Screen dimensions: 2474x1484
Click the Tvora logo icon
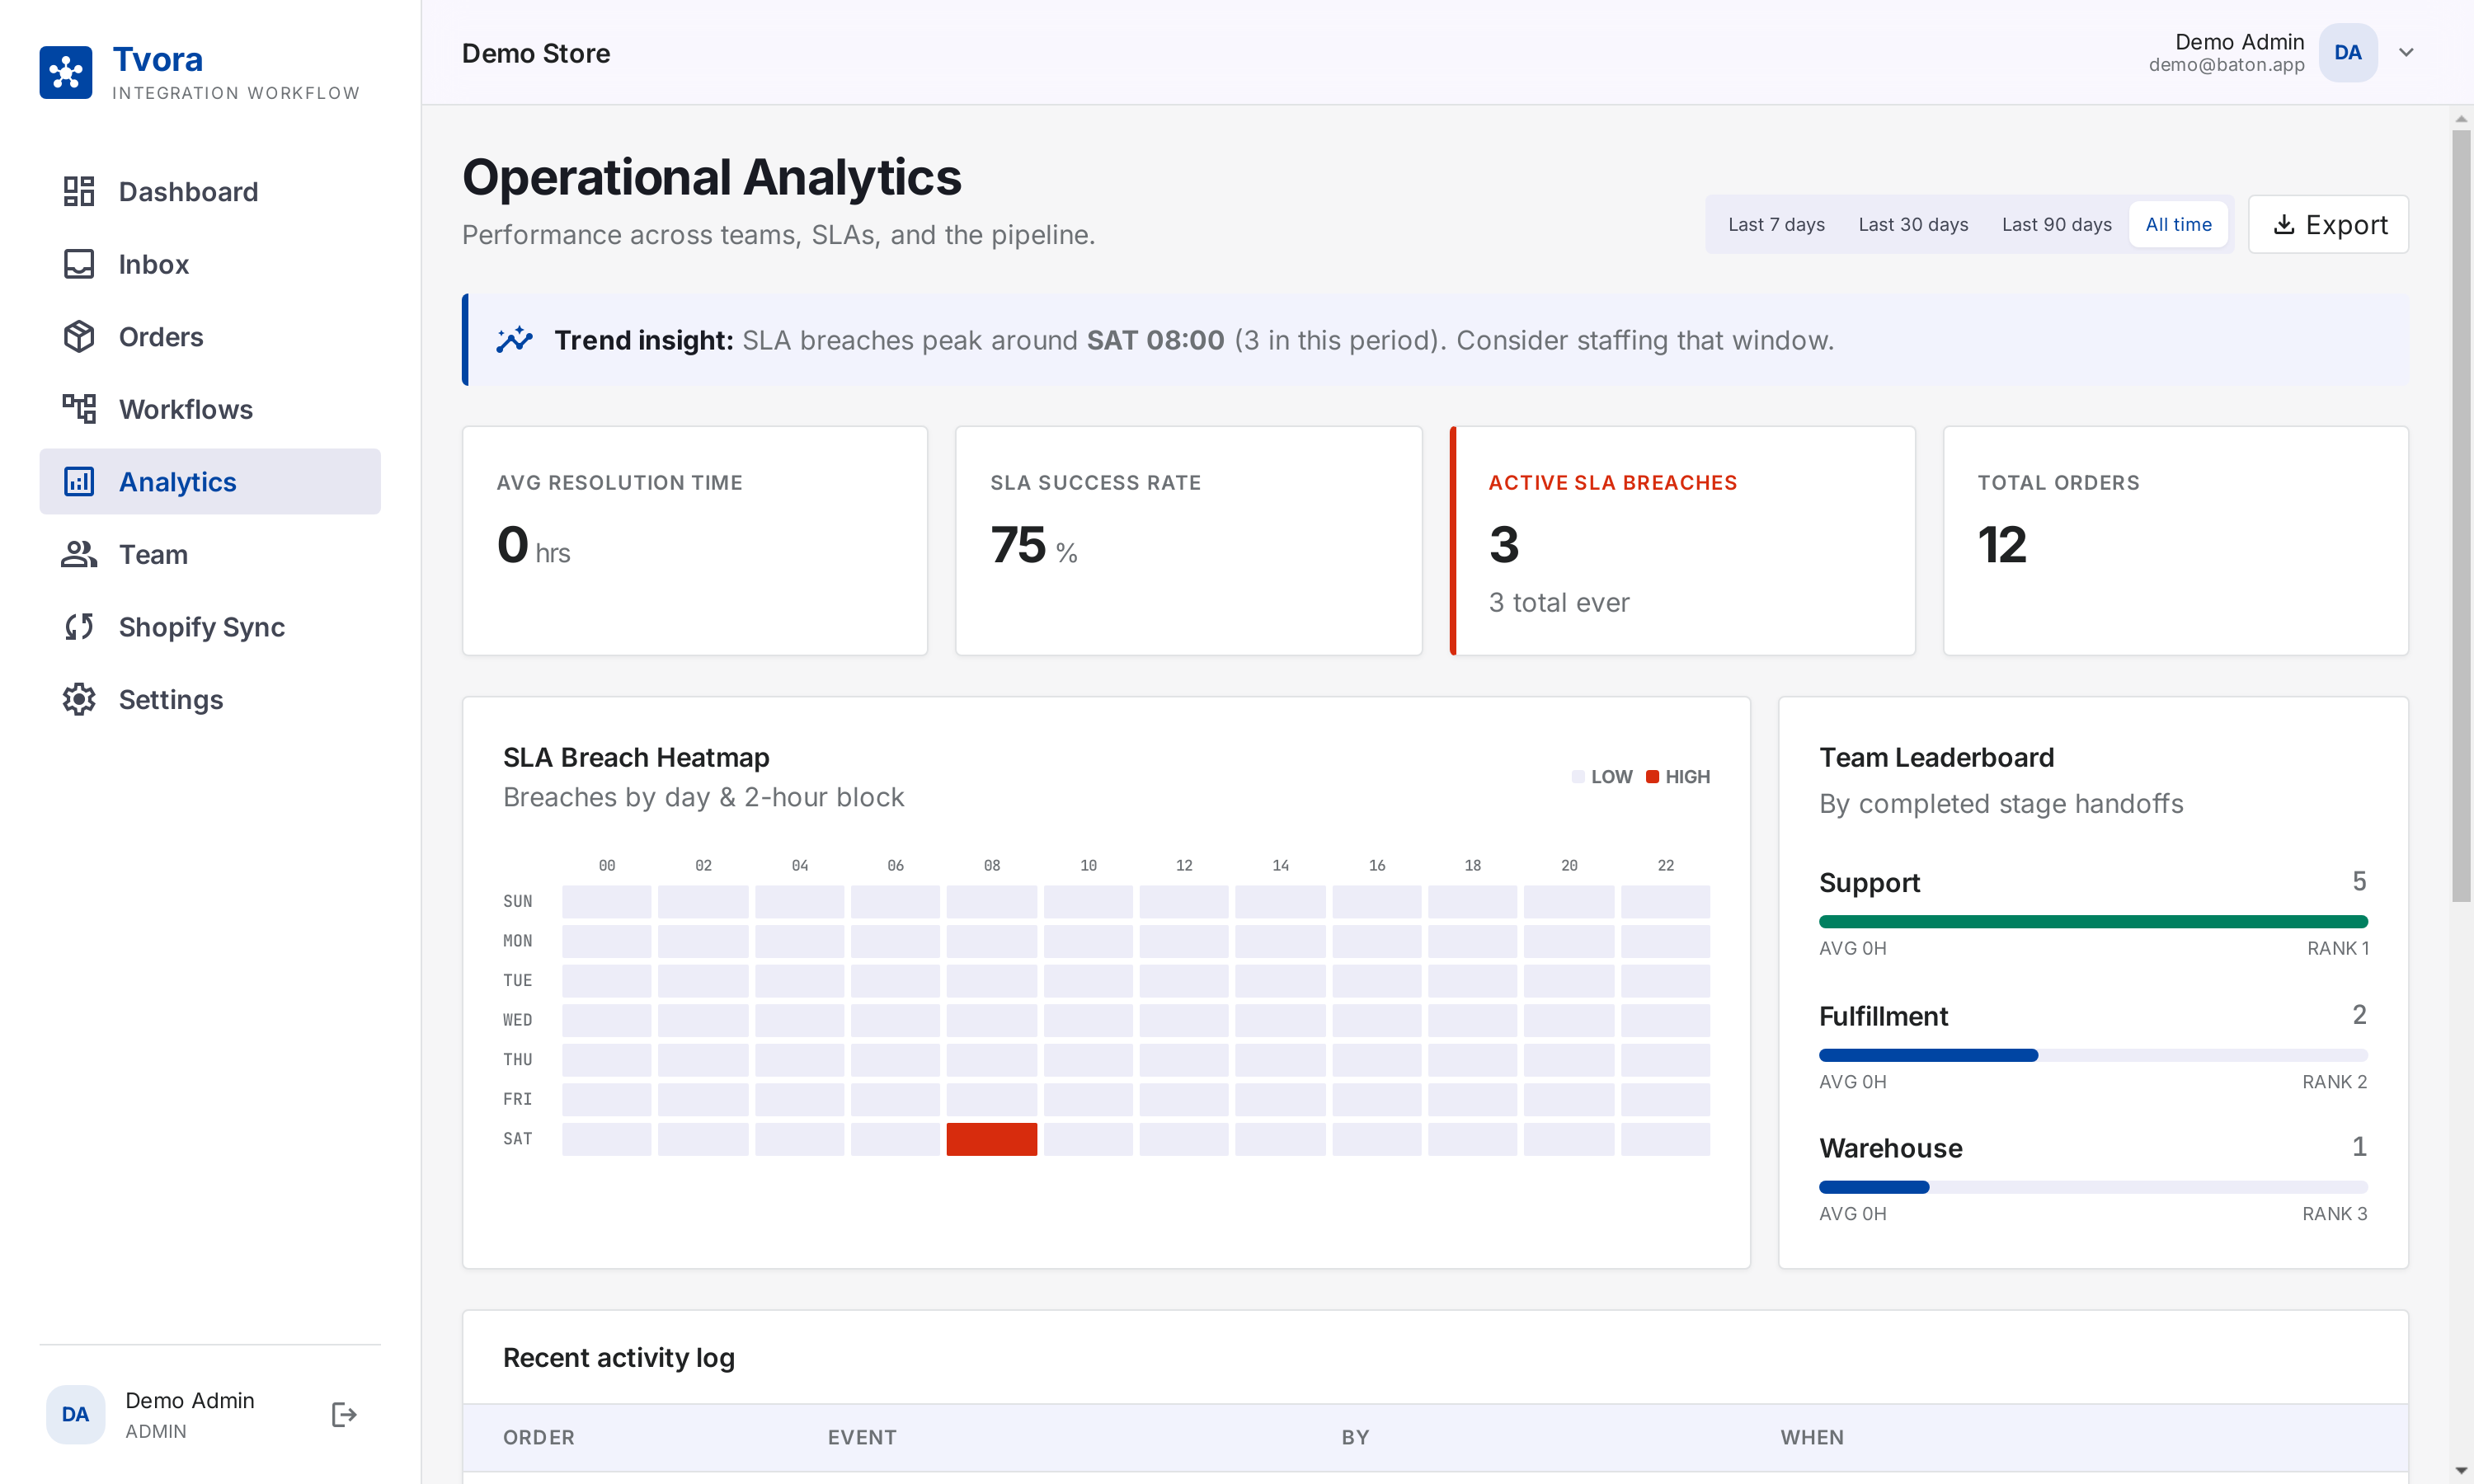[66, 72]
